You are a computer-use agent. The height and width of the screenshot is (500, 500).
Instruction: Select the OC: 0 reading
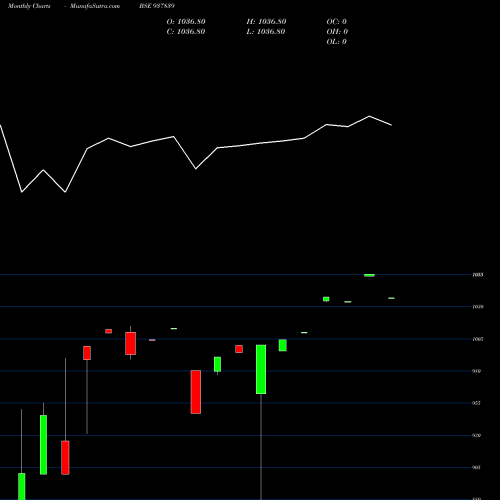(x=337, y=22)
